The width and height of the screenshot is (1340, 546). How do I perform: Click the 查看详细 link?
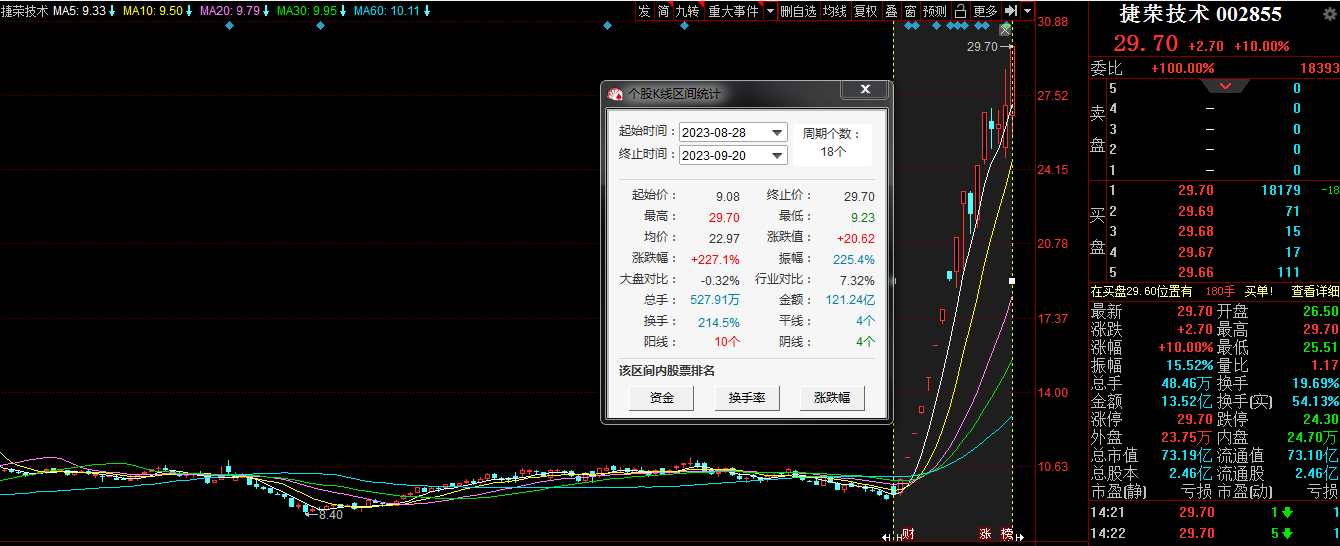coord(1315,291)
